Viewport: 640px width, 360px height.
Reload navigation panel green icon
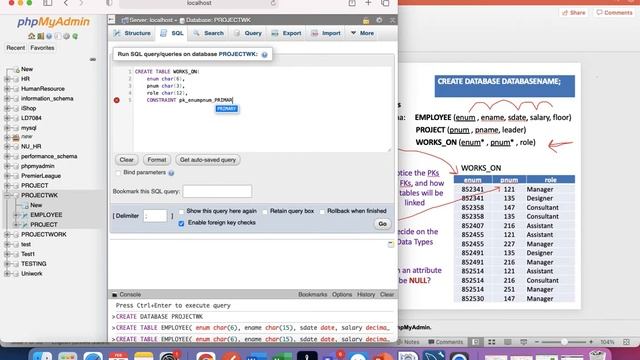click(x=75, y=36)
